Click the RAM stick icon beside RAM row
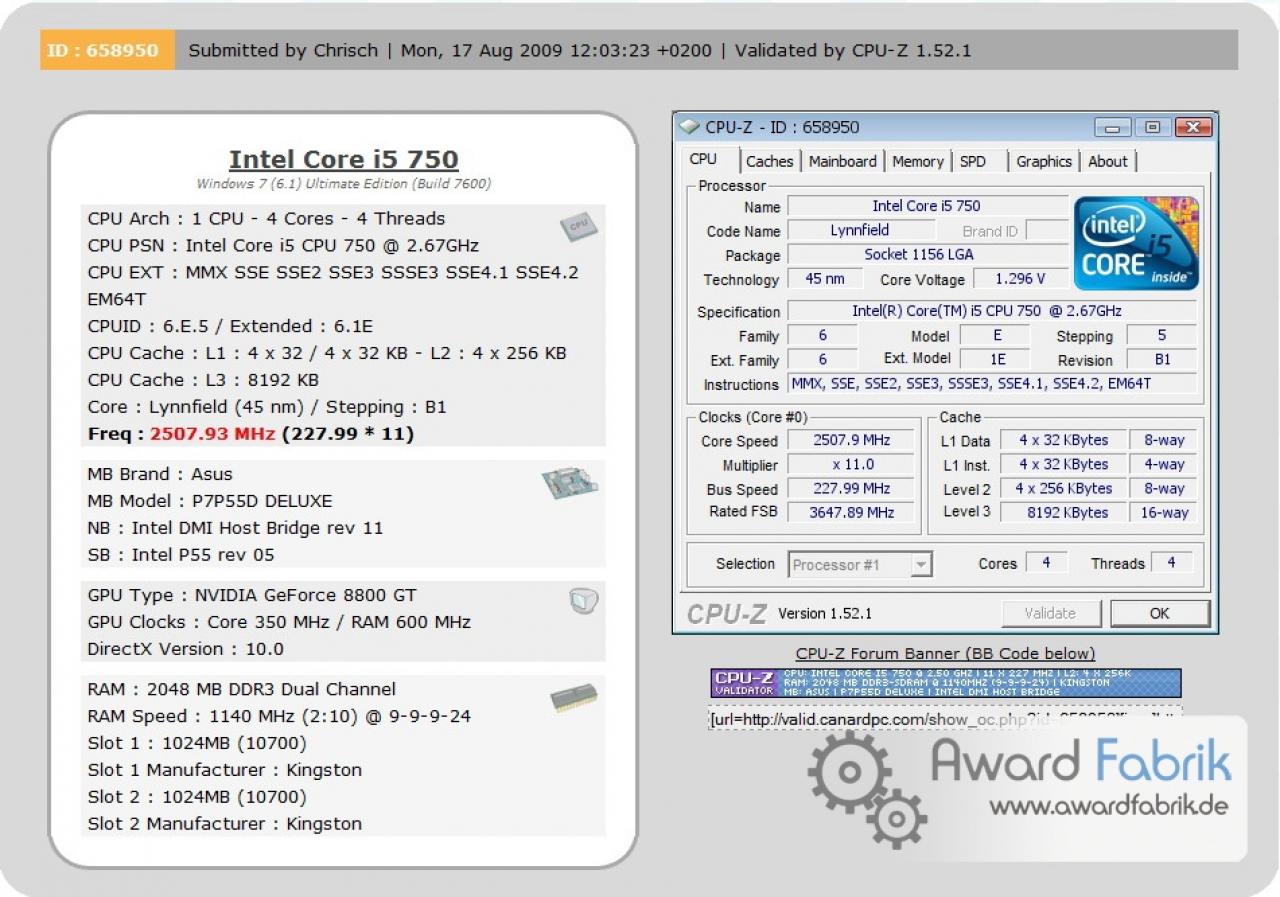 coord(574,697)
